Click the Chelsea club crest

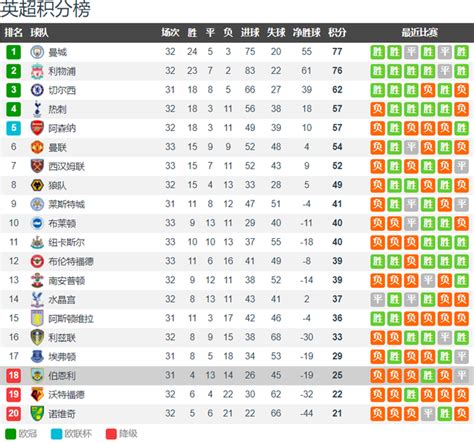click(37, 90)
